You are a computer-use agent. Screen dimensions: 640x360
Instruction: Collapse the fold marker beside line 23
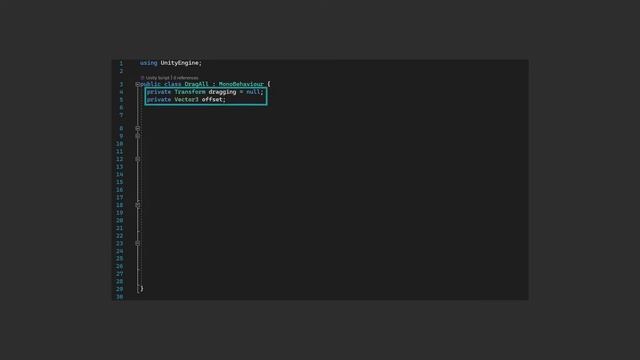click(138, 243)
